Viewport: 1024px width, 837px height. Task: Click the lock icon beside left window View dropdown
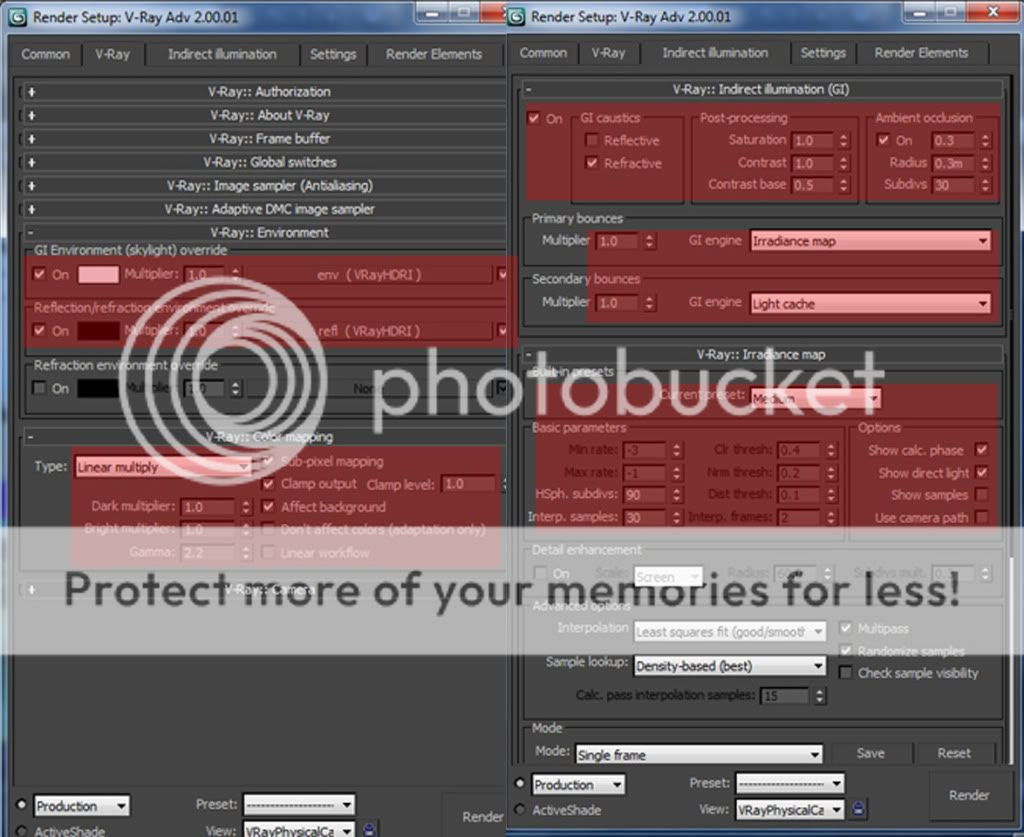(x=369, y=830)
